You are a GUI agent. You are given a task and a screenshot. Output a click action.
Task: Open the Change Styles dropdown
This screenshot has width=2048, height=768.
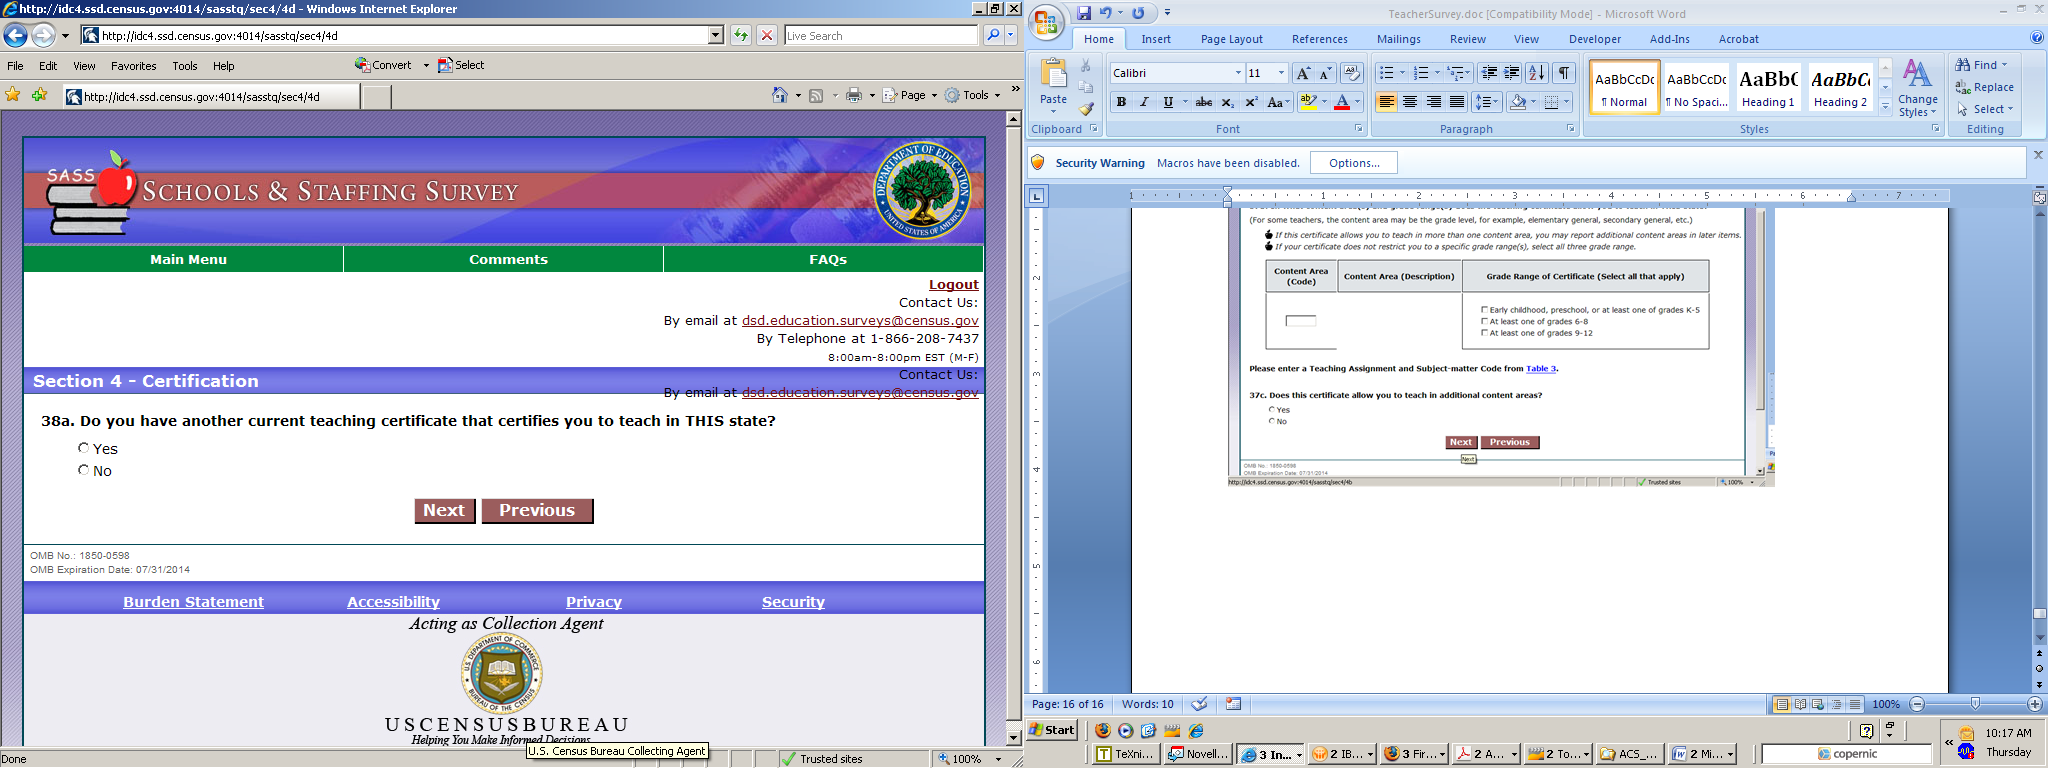click(x=1917, y=87)
